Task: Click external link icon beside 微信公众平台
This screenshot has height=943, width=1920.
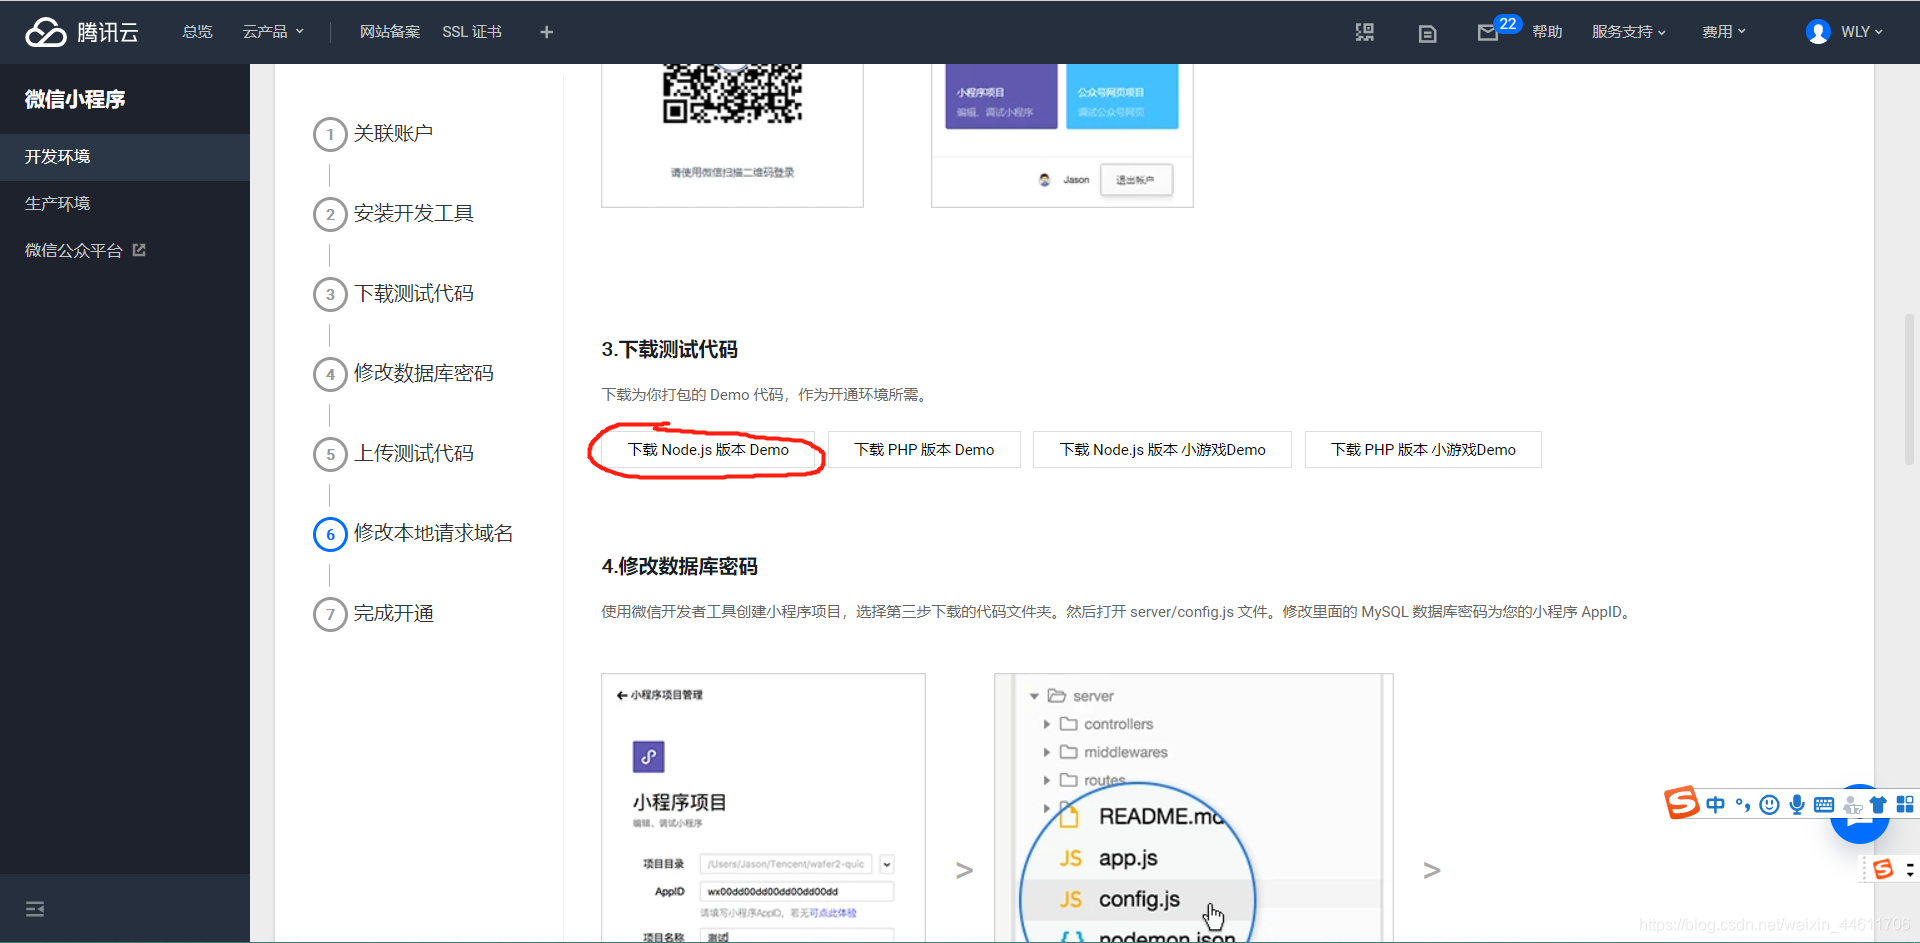Action: click(x=139, y=249)
